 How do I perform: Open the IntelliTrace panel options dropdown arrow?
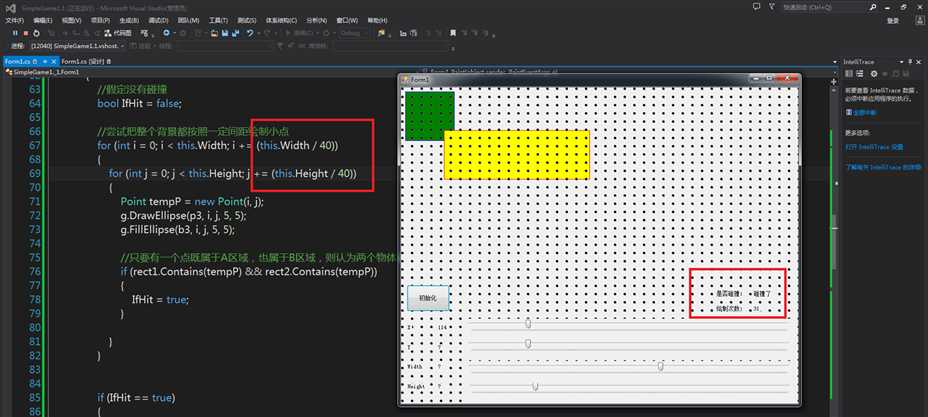902,62
